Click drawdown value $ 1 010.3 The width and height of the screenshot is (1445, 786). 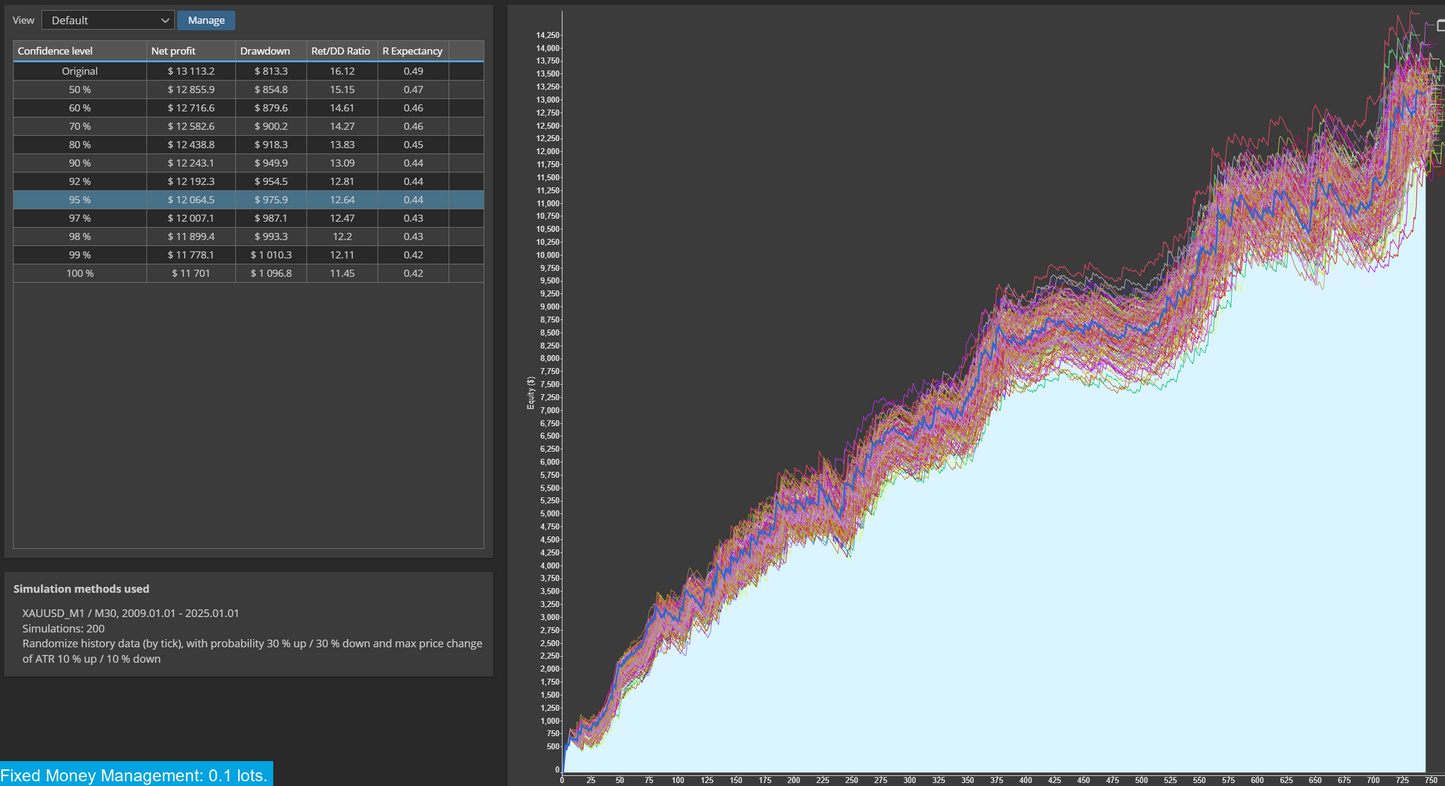(x=271, y=255)
